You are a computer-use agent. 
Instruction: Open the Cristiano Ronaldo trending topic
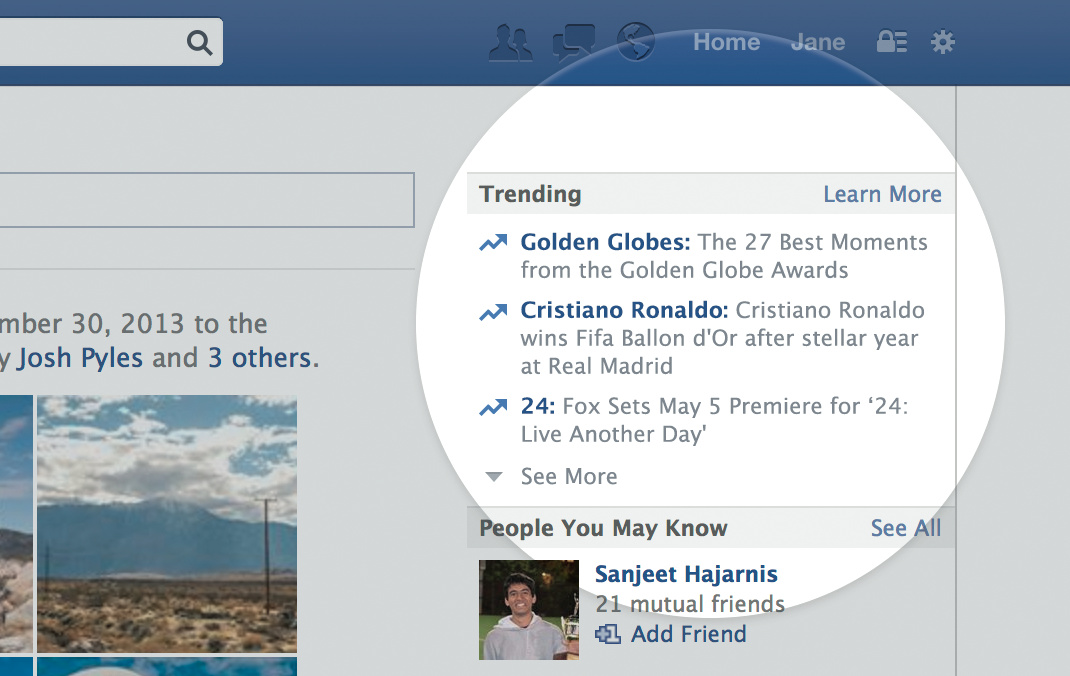pos(624,310)
